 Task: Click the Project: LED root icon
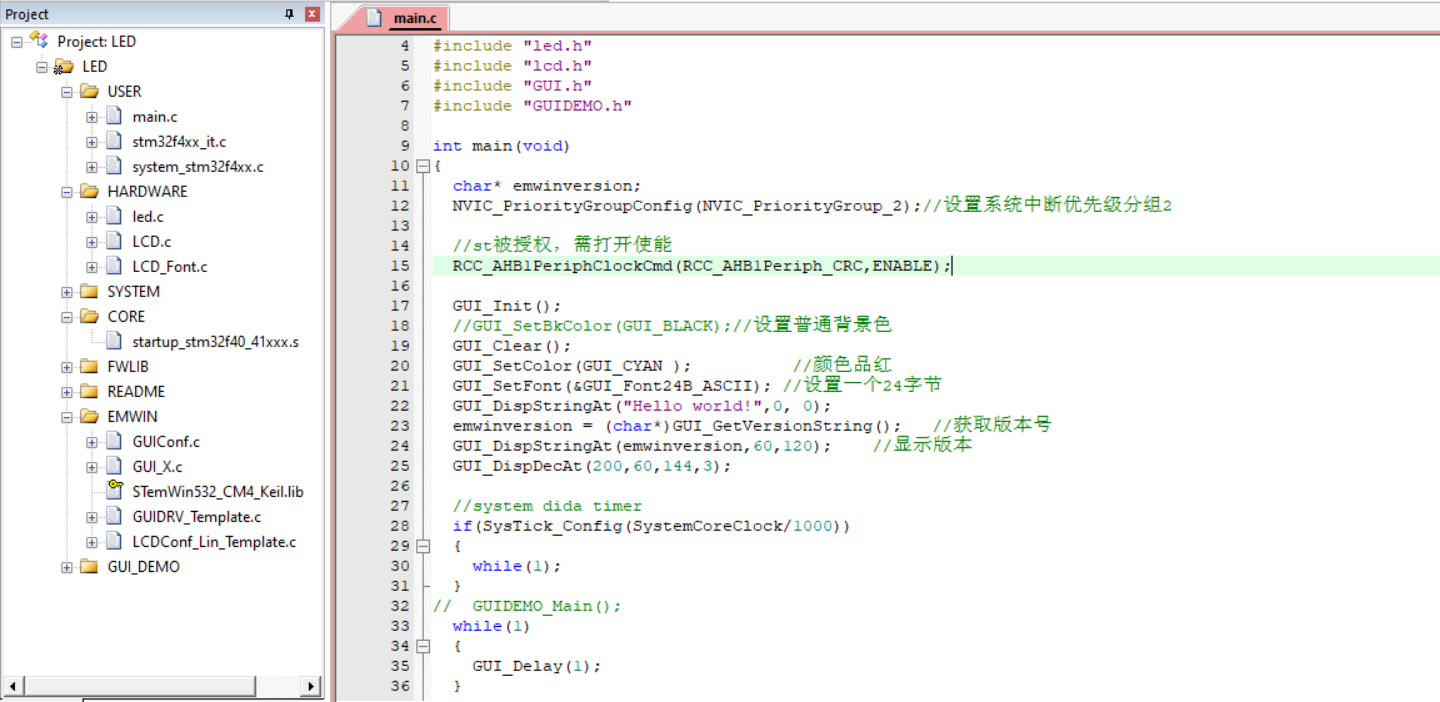pyautogui.click(x=40, y=41)
